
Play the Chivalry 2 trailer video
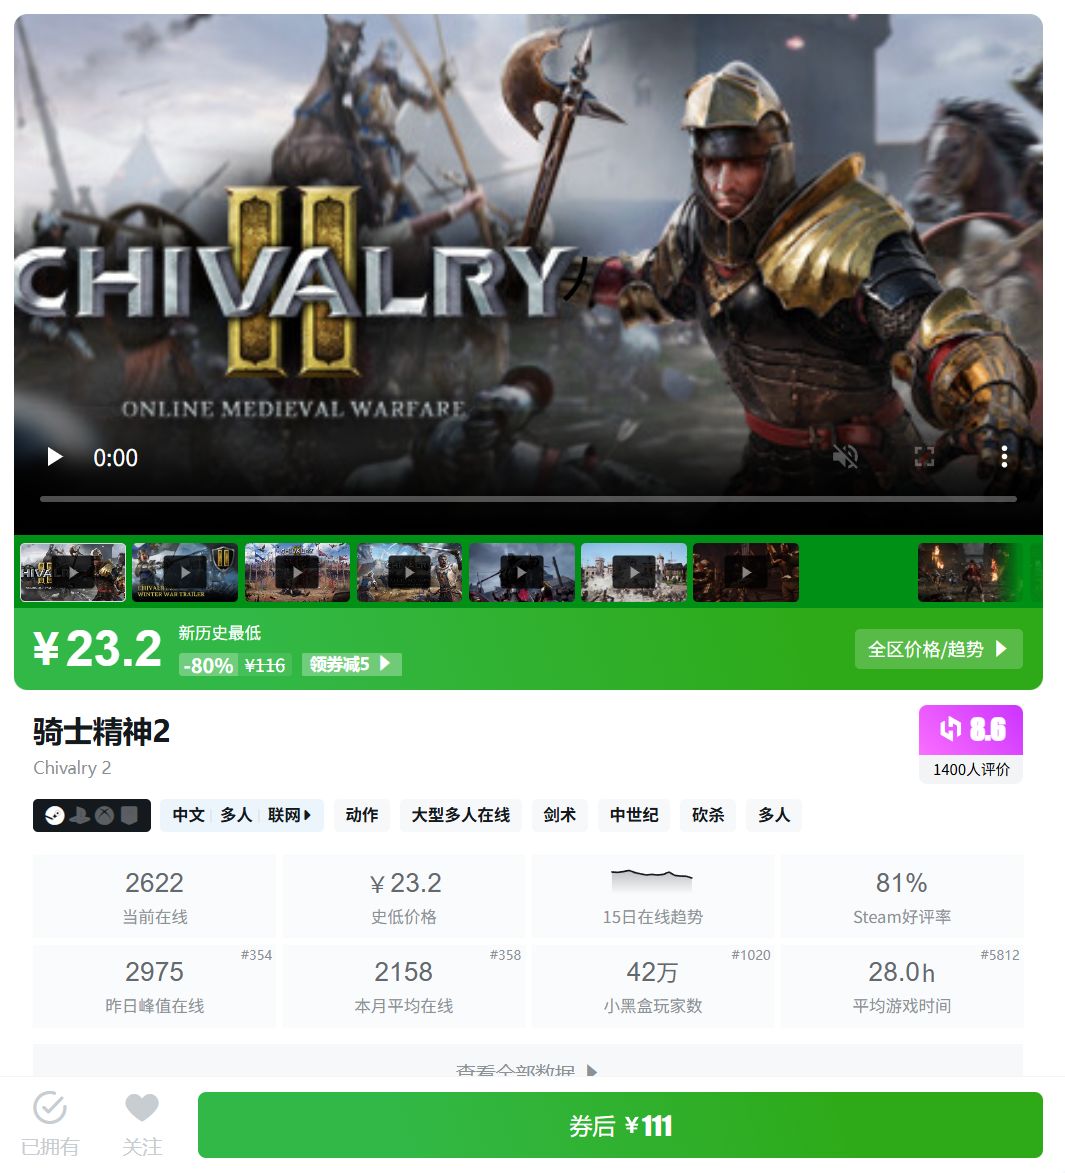pos(55,456)
